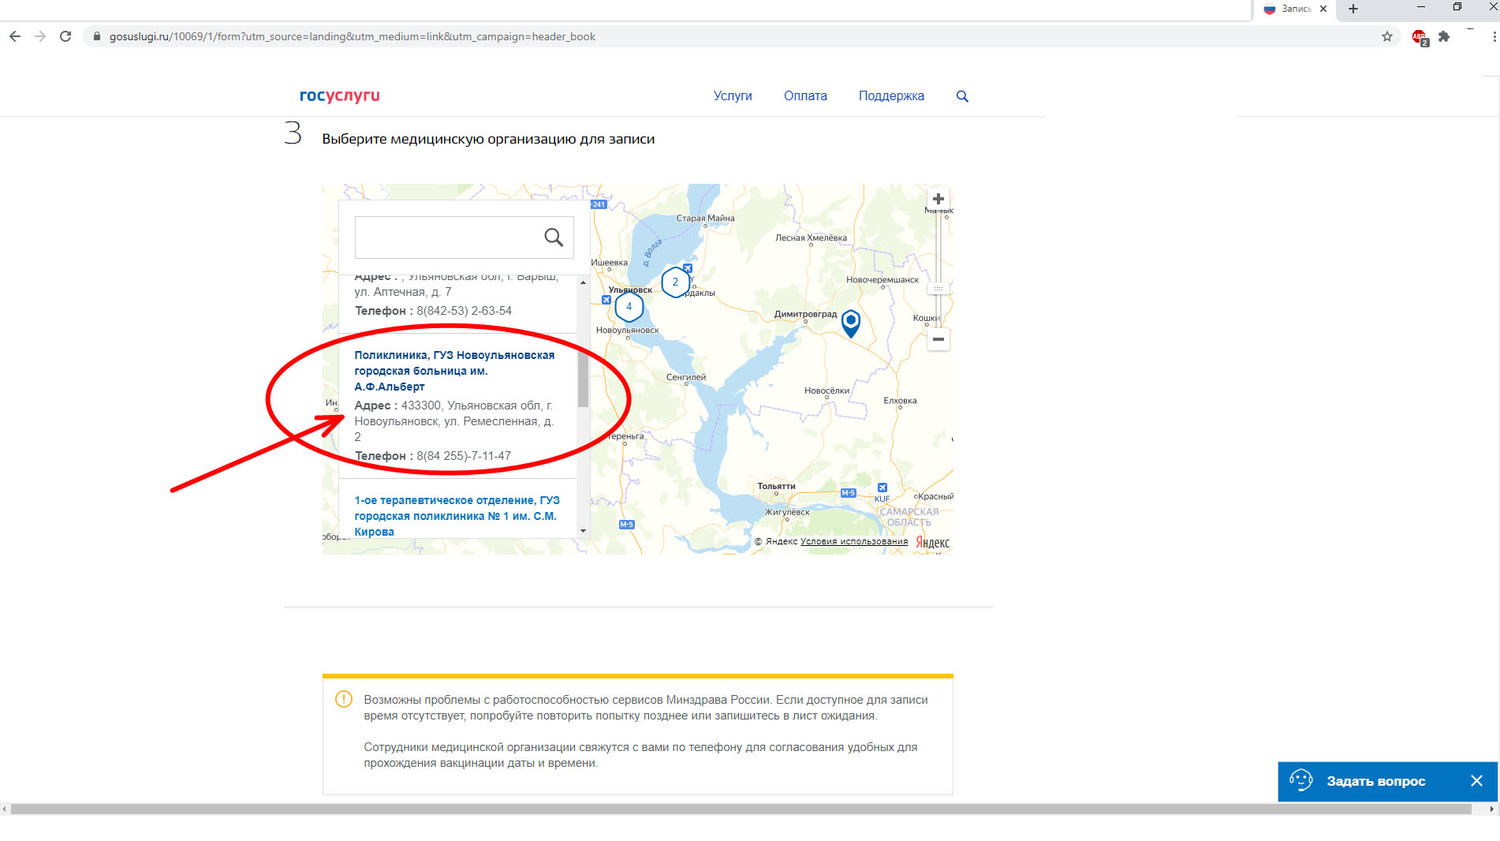
Task: Open the browser three-dot menu
Action: pyautogui.click(x=1494, y=37)
